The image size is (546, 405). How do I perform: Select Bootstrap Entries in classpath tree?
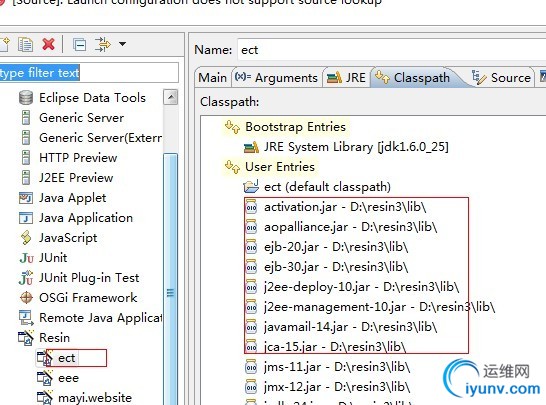tap(295, 127)
